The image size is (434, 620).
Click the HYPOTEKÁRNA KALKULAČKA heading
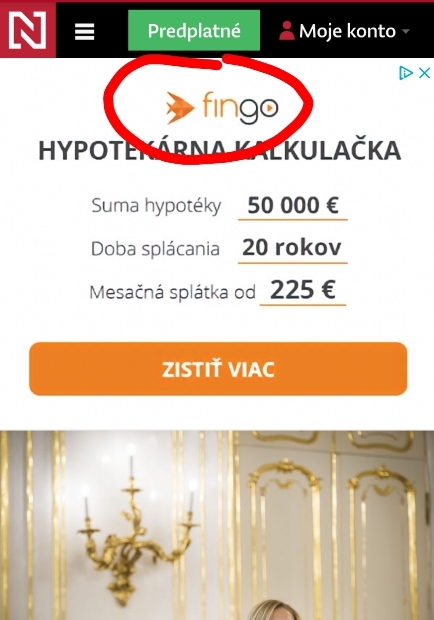pyautogui.click(x=219, y=151)
